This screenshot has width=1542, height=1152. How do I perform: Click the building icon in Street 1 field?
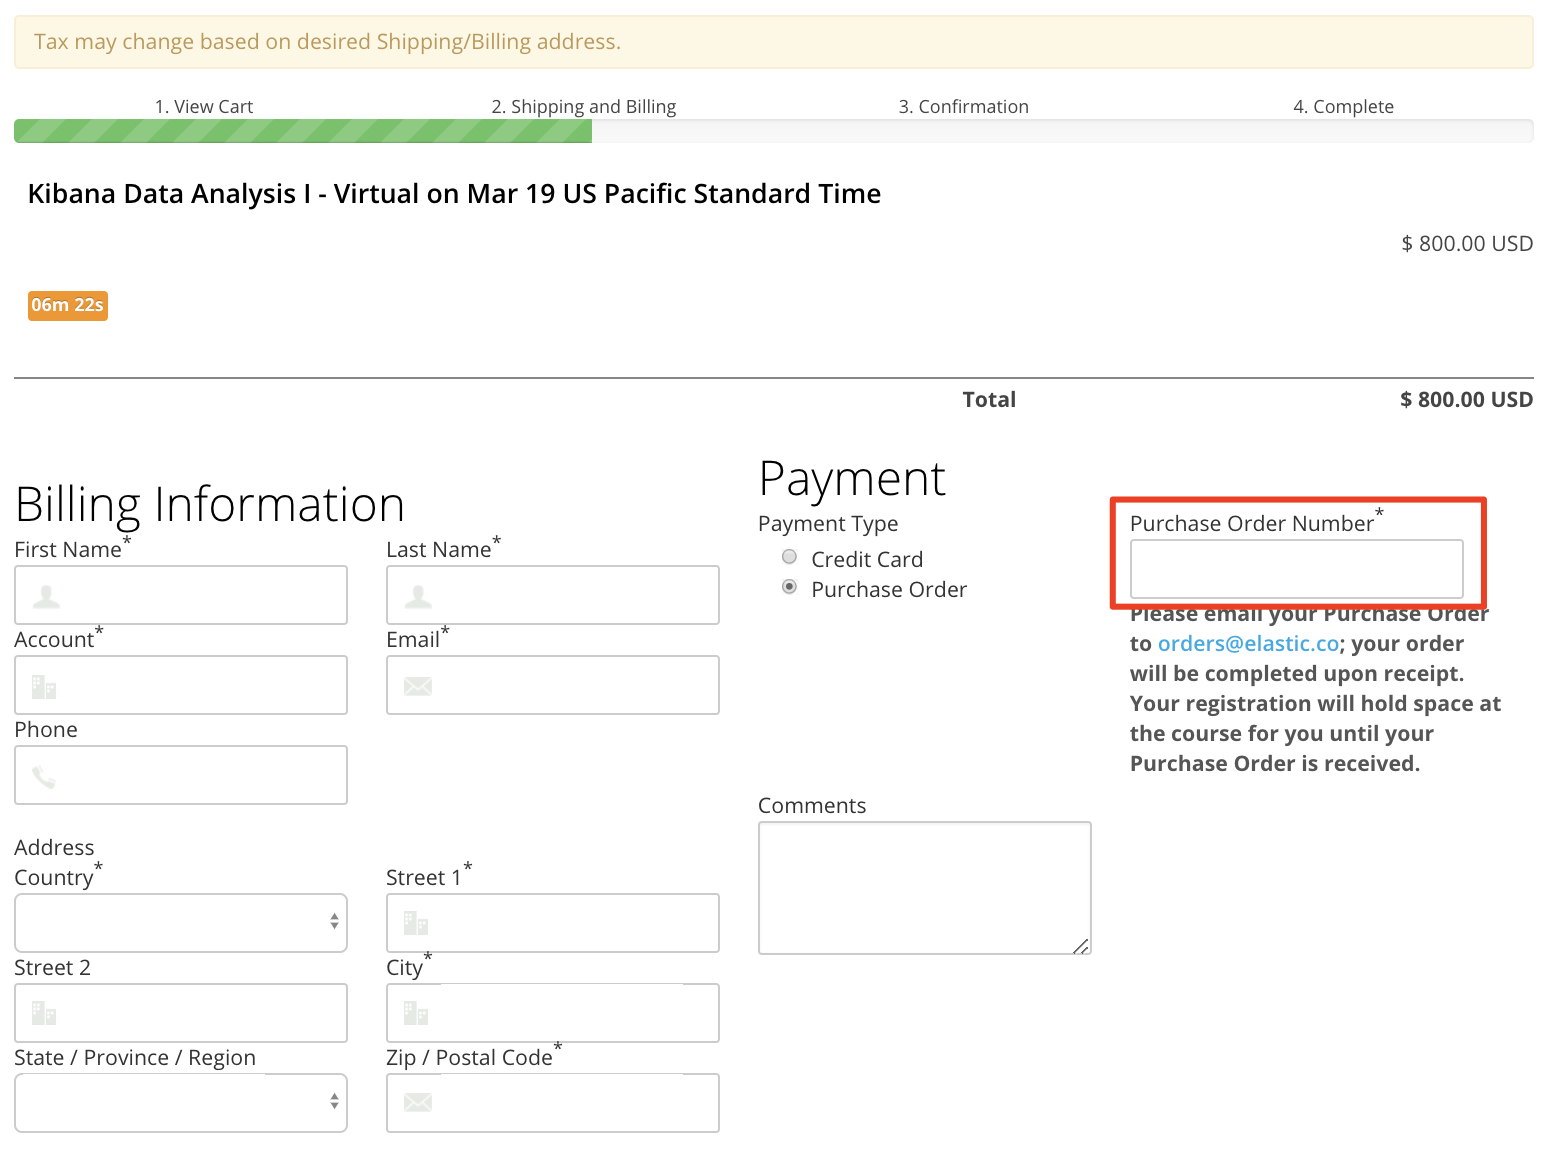[416, 923]
